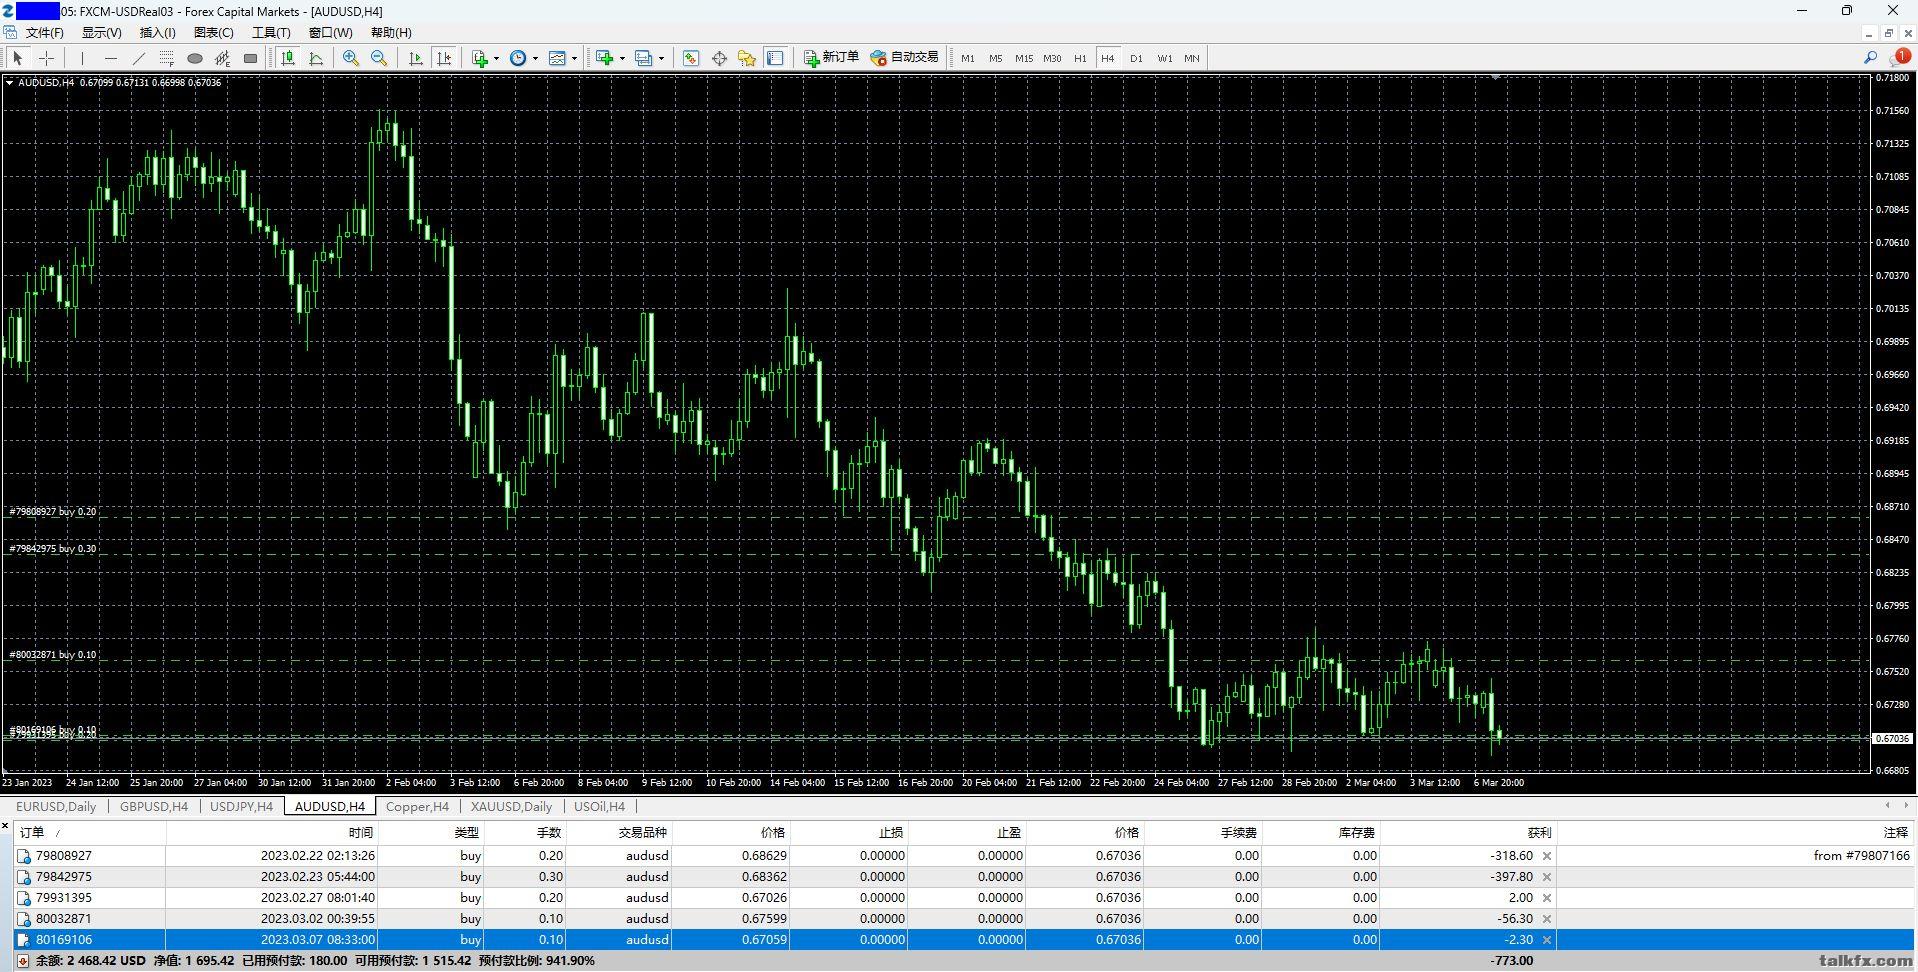Switch to the EURUSD,Daily chart tab
The image size is (1918, 972).
coord(56,806)
